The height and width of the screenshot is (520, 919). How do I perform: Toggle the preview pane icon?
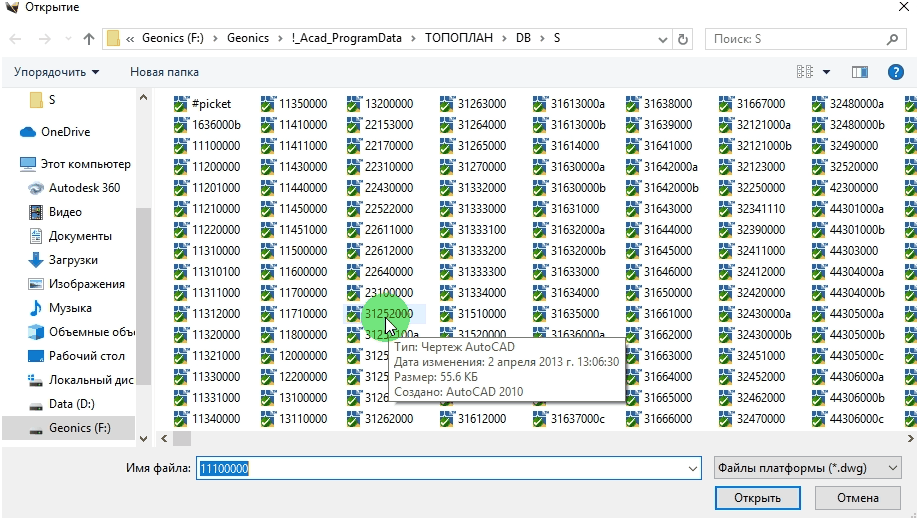coord(859,72)
